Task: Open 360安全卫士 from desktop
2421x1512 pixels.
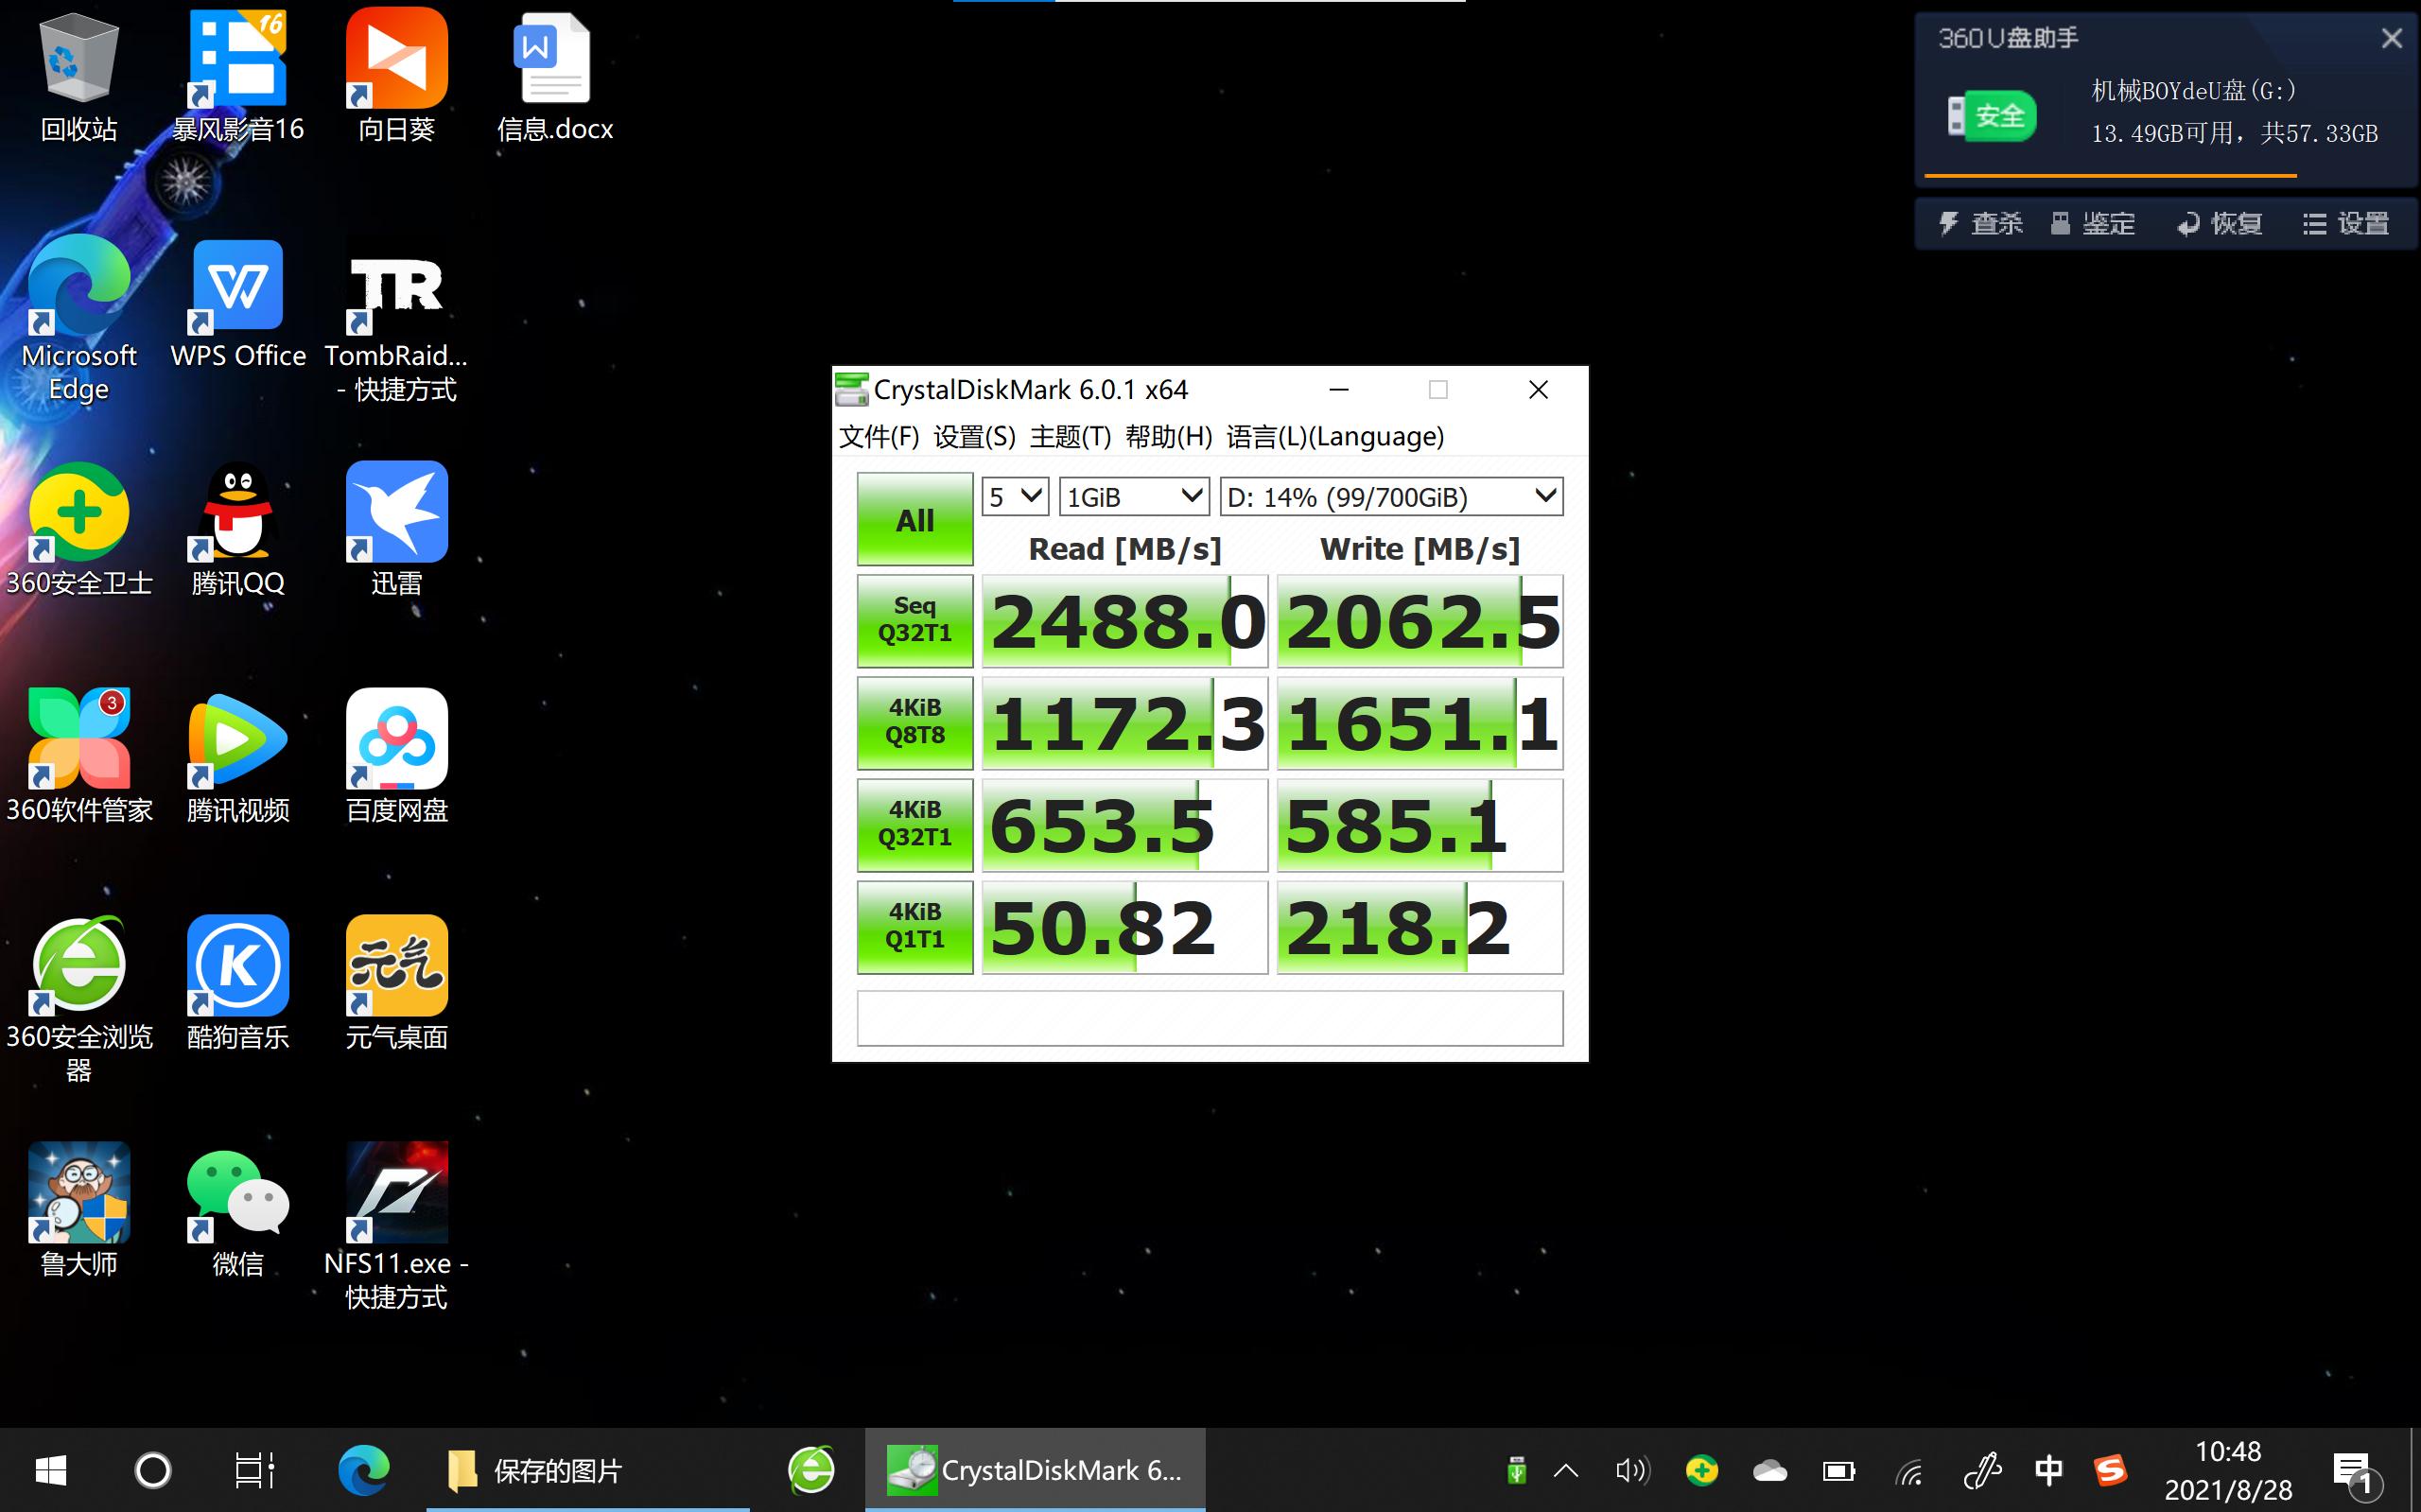Action: (x=78, y=512)
